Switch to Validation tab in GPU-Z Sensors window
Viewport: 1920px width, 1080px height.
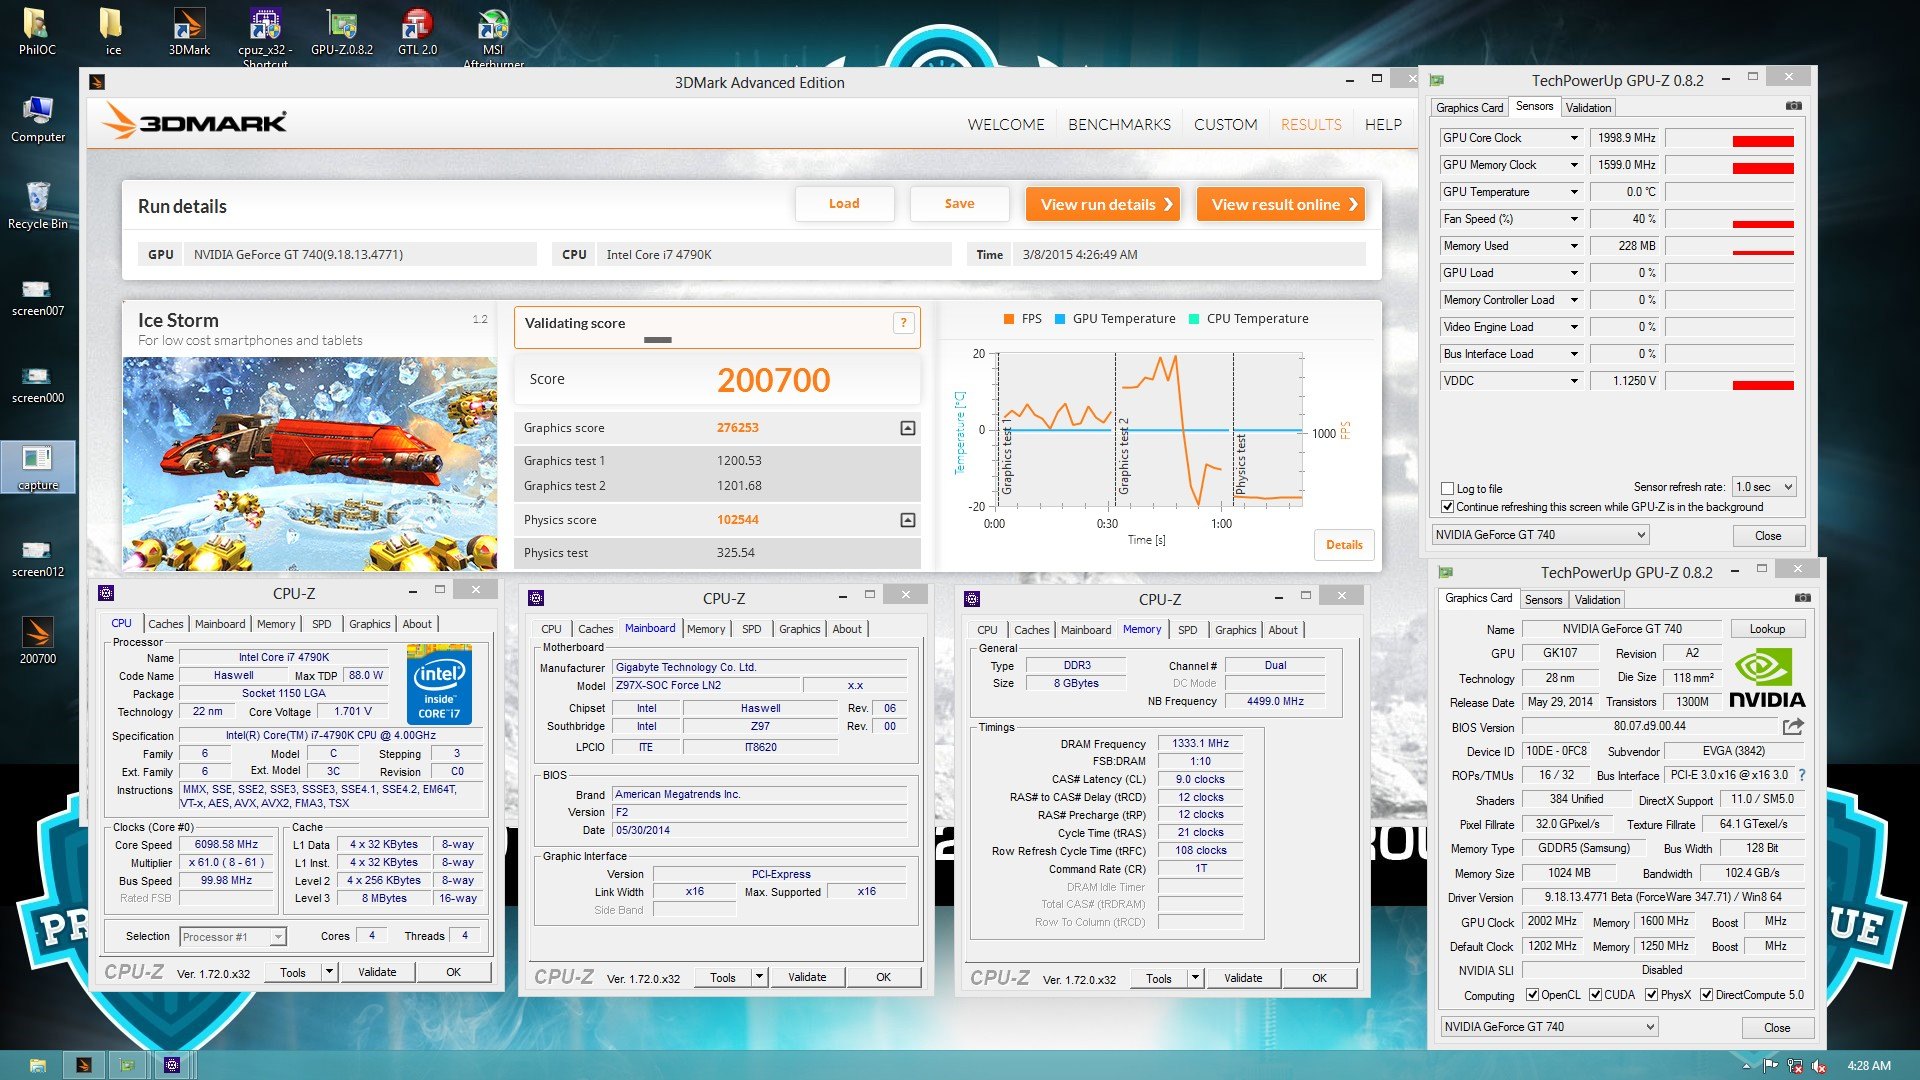tap(1588, 108)
